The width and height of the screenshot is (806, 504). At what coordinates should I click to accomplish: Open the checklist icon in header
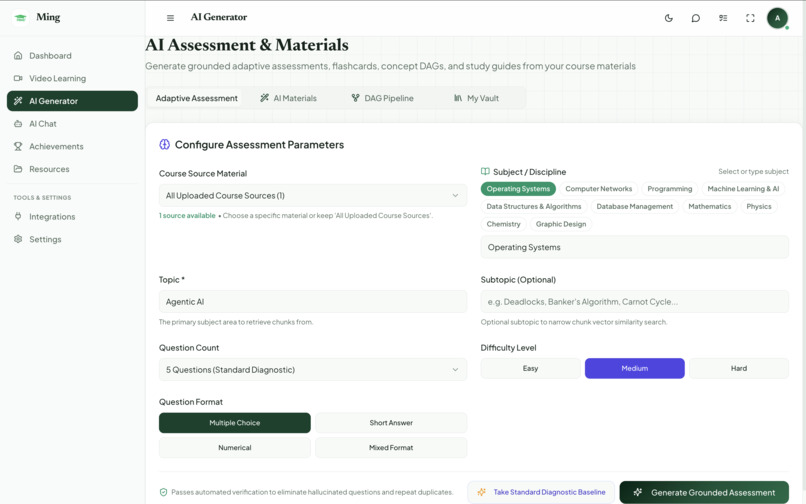tap(723, 18)
